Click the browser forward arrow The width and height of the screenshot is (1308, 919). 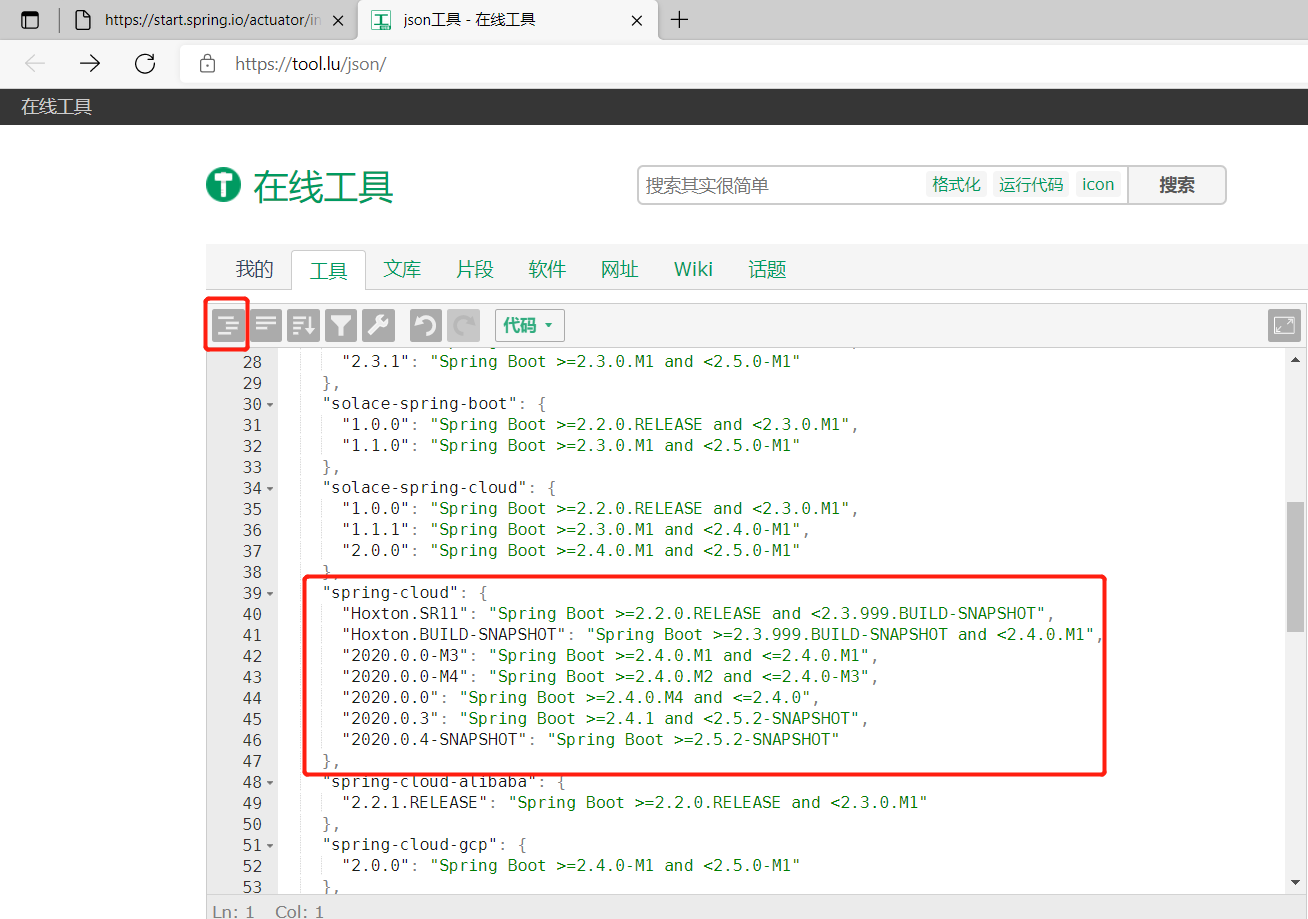click(90, 64)
